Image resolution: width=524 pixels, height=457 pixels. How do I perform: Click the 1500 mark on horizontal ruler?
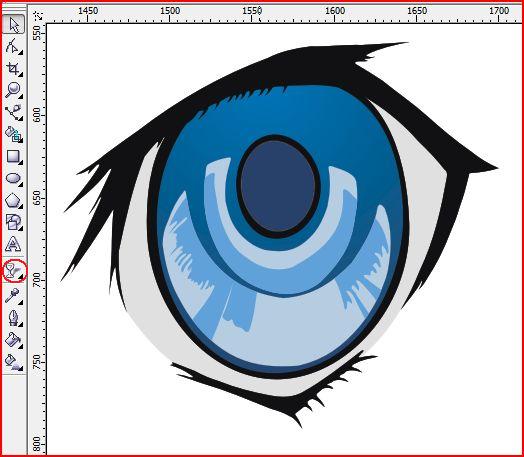[170, 10]
